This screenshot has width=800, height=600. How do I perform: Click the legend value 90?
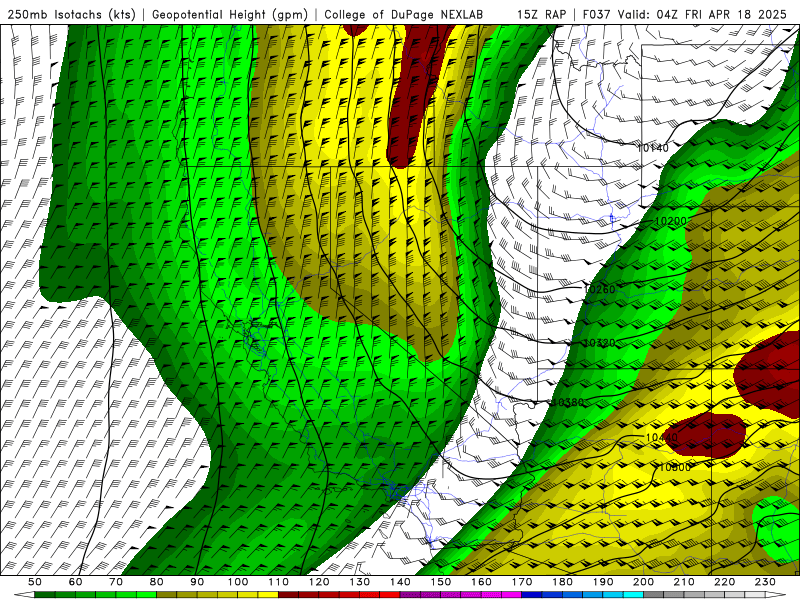point(197,582)
